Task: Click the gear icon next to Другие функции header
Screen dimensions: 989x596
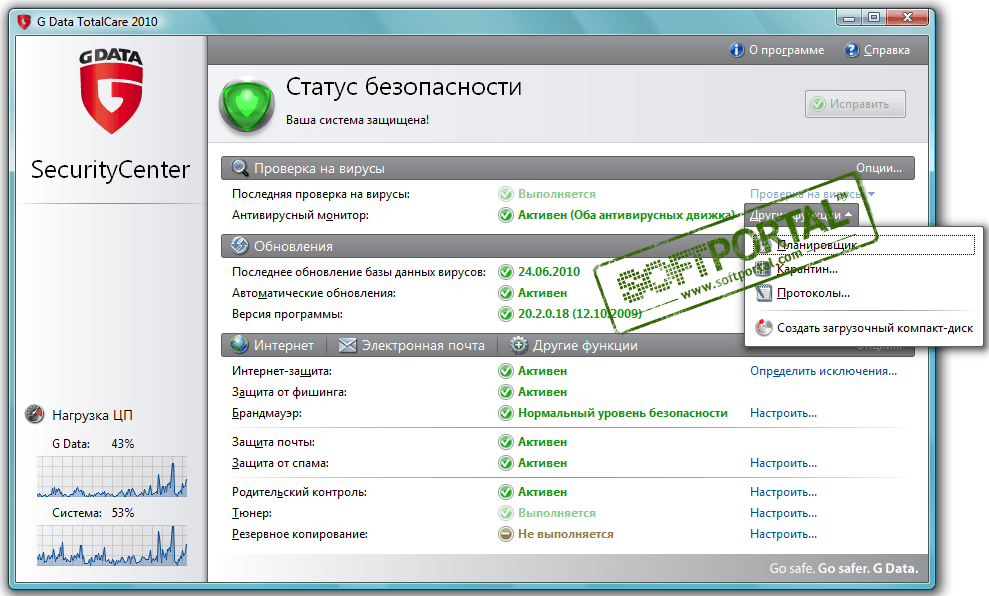Action: pos(518,344)
